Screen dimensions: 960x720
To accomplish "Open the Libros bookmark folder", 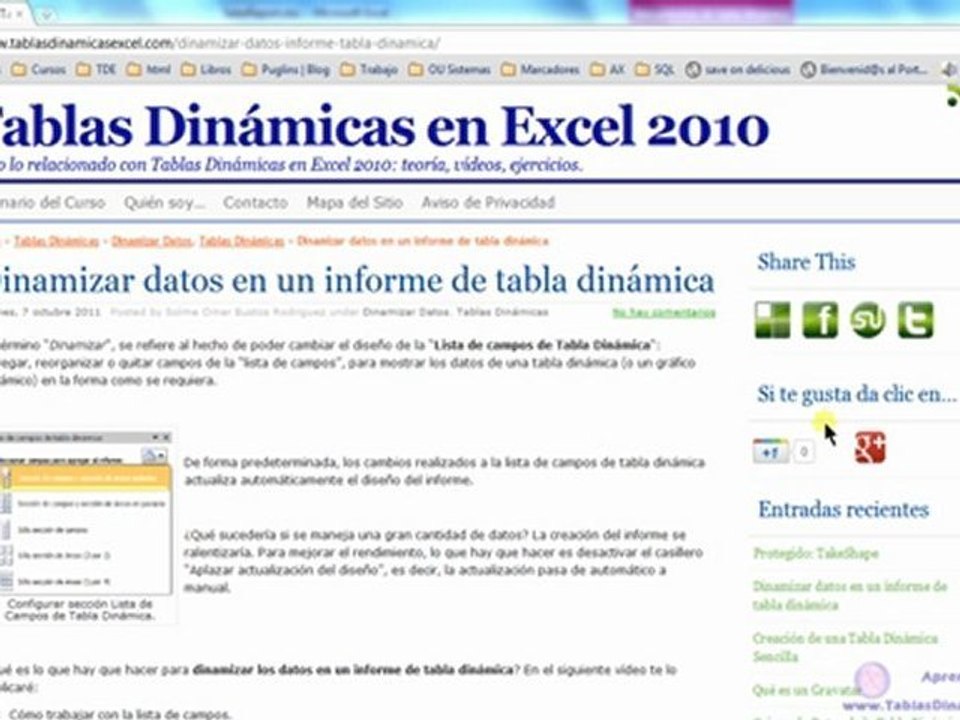I will 206,70.
